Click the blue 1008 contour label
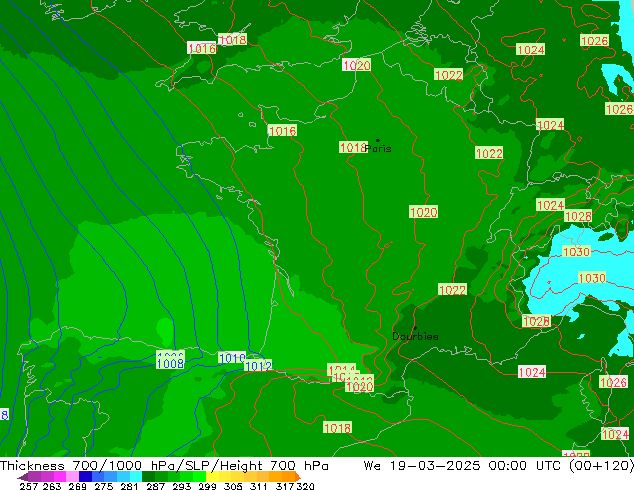The image size is (634, 490). [x=170, y=363]
